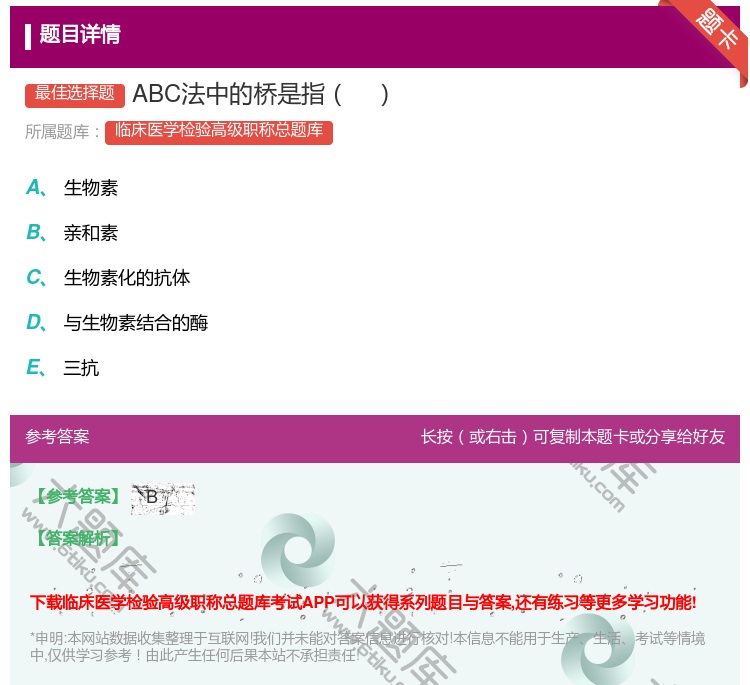Click the 最佳选择题 question type badge

coord(75,94)
